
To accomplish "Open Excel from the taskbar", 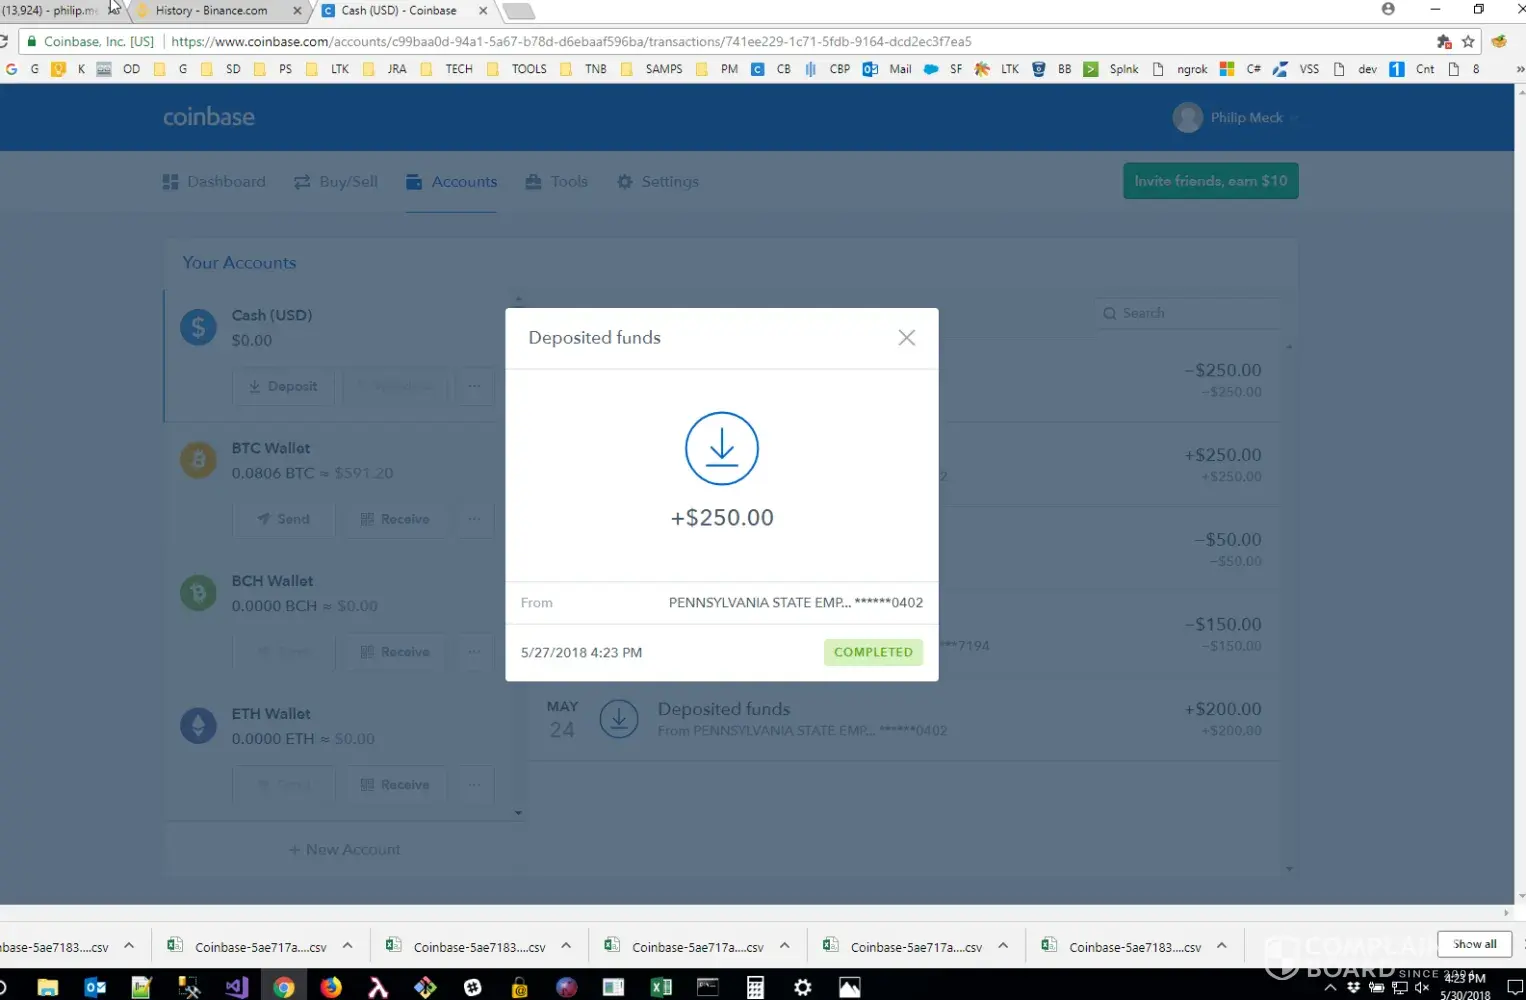I will [x=661, y=987].
